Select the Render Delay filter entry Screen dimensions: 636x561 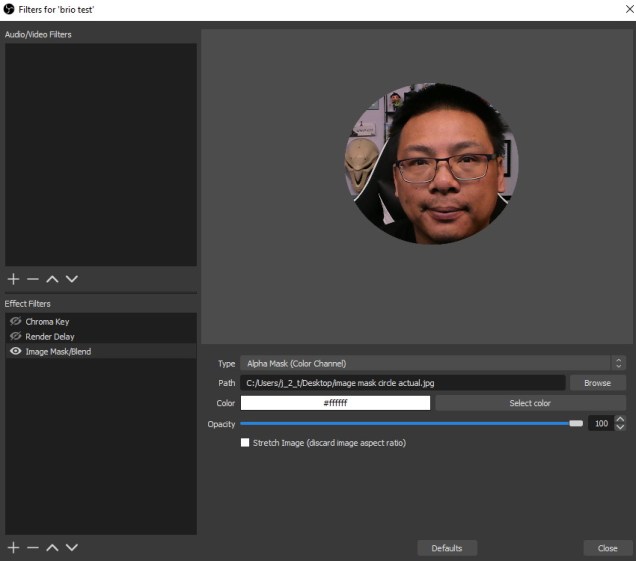(50, 337)
